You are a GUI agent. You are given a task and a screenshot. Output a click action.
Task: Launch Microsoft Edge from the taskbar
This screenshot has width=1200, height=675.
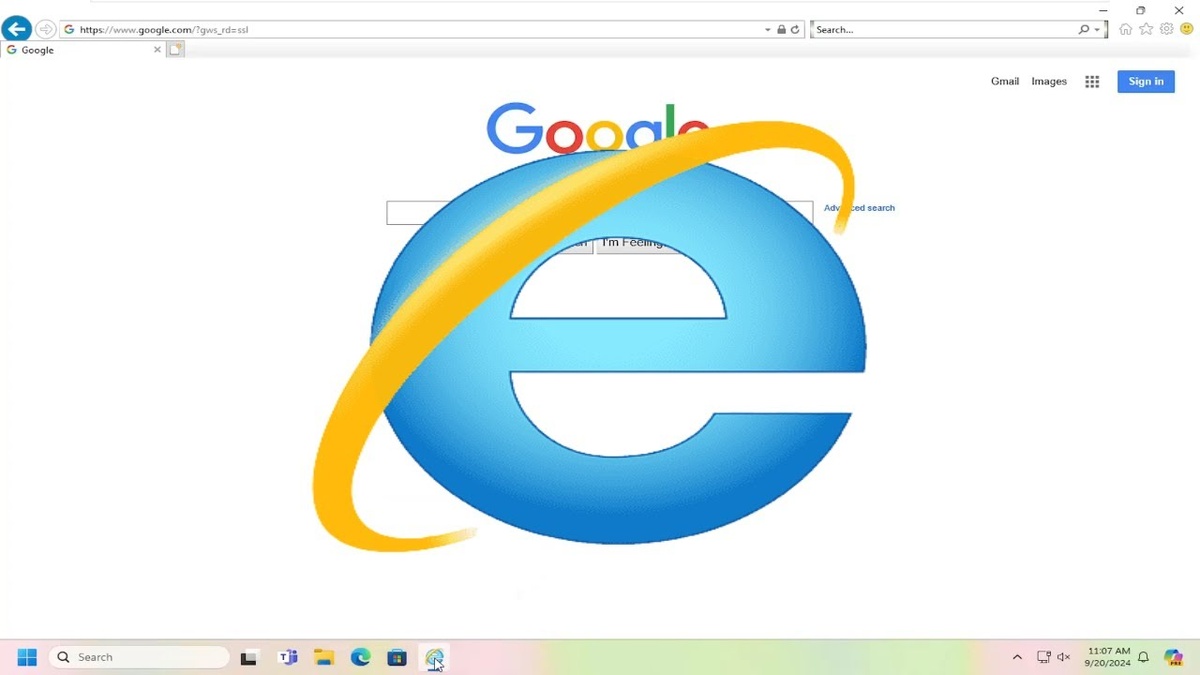pyautogui.click(x=361, y=657)
